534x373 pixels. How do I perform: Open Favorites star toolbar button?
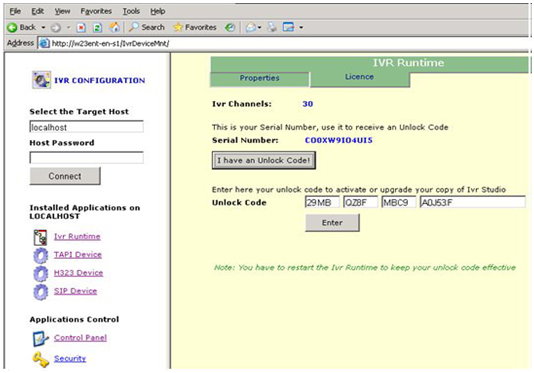point(195,27)
